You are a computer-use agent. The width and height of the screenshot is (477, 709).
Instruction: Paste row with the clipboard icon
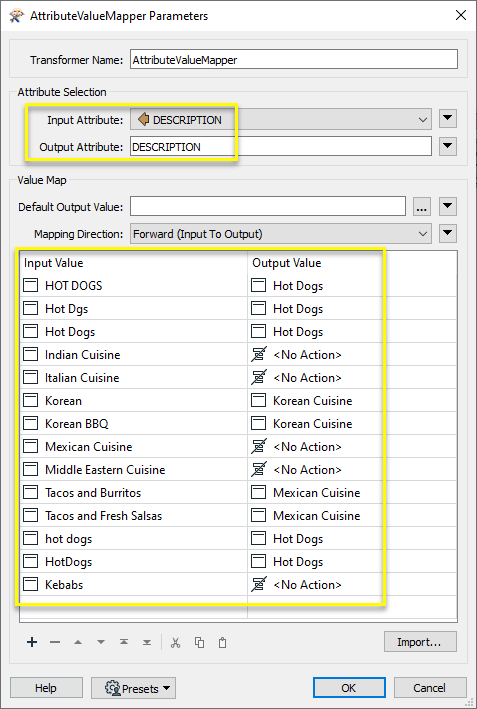(222, 643)
